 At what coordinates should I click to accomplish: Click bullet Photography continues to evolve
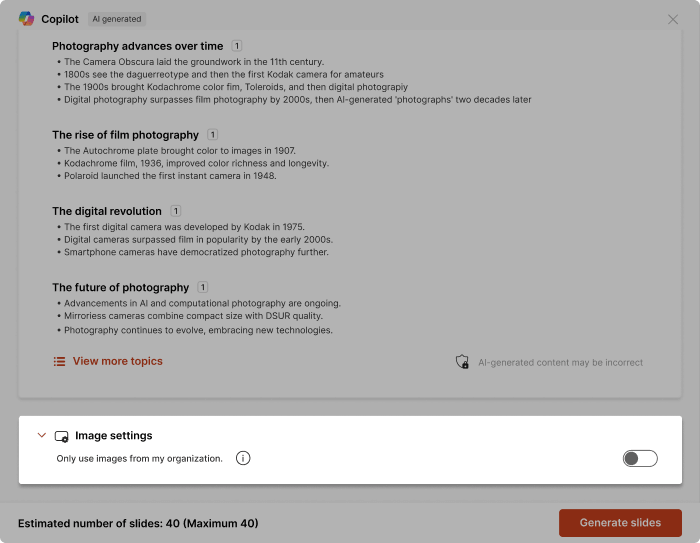click(198, 330)
